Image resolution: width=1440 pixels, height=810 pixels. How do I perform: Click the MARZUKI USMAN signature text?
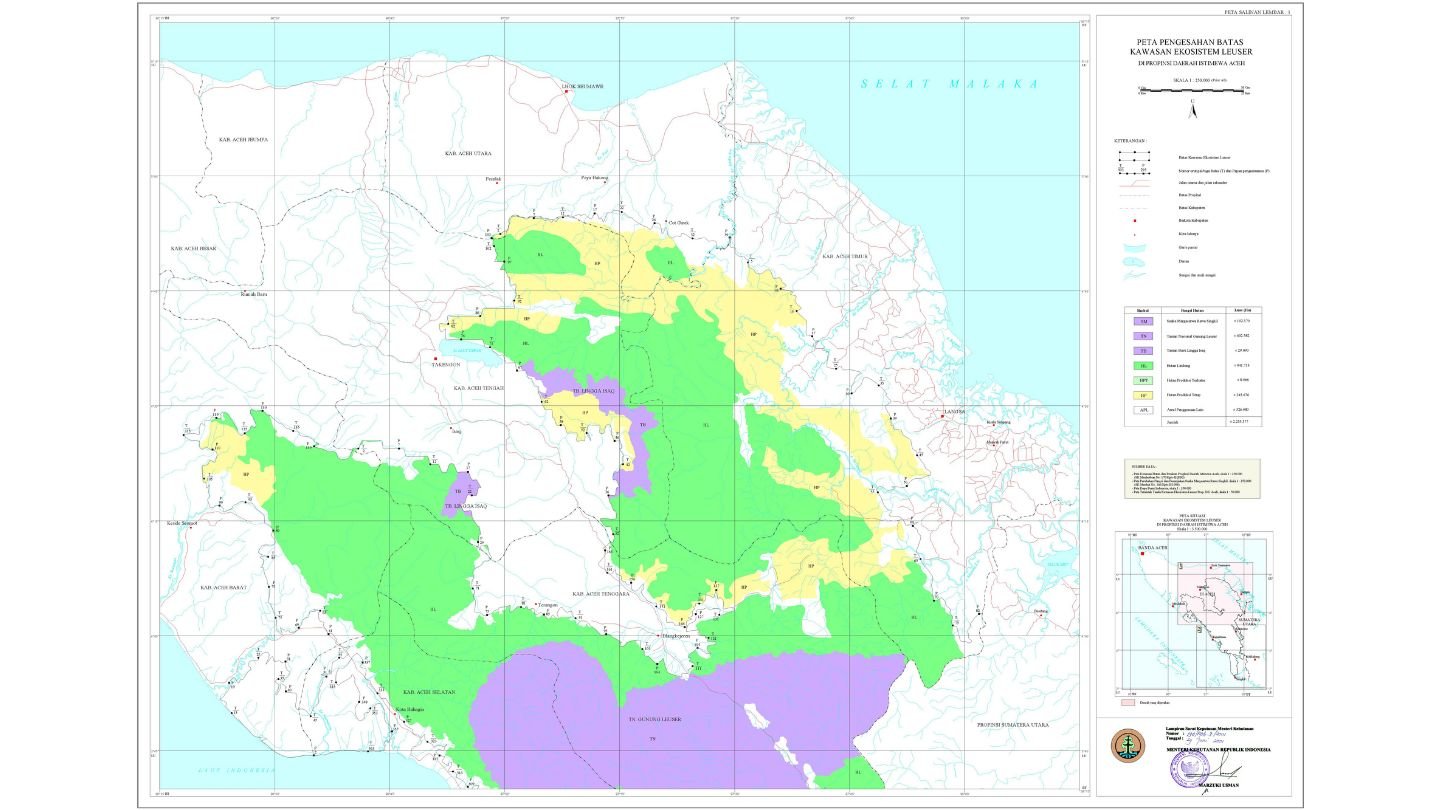click(x=1219, y=785)
